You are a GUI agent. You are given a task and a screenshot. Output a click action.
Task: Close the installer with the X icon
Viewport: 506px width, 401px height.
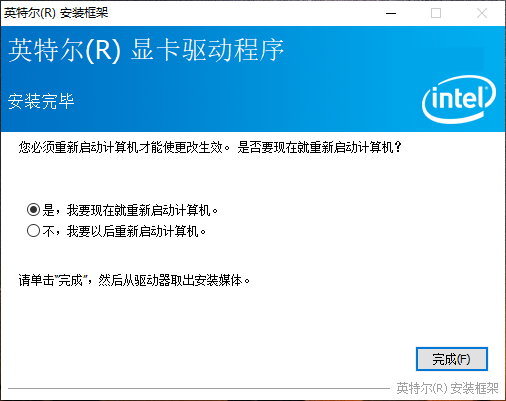point(482,13)
